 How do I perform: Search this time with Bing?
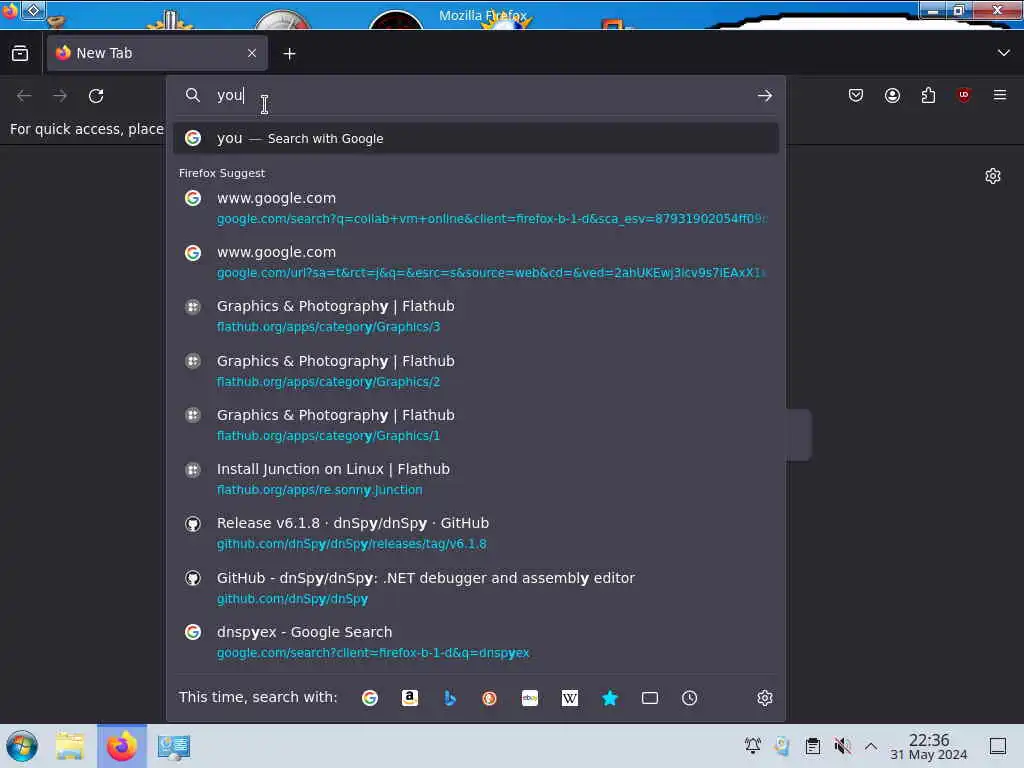(x=450, y=697)
